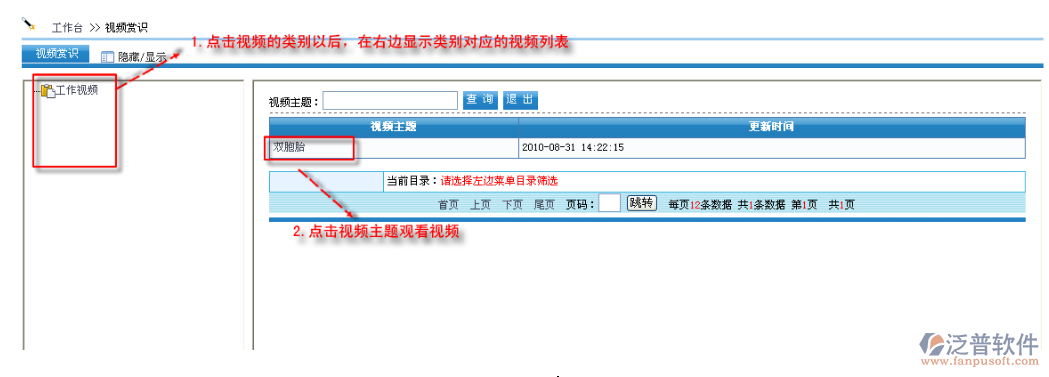
Task: Go to 工作台 in the breadcrumb
Action: (x=68, y=28)
